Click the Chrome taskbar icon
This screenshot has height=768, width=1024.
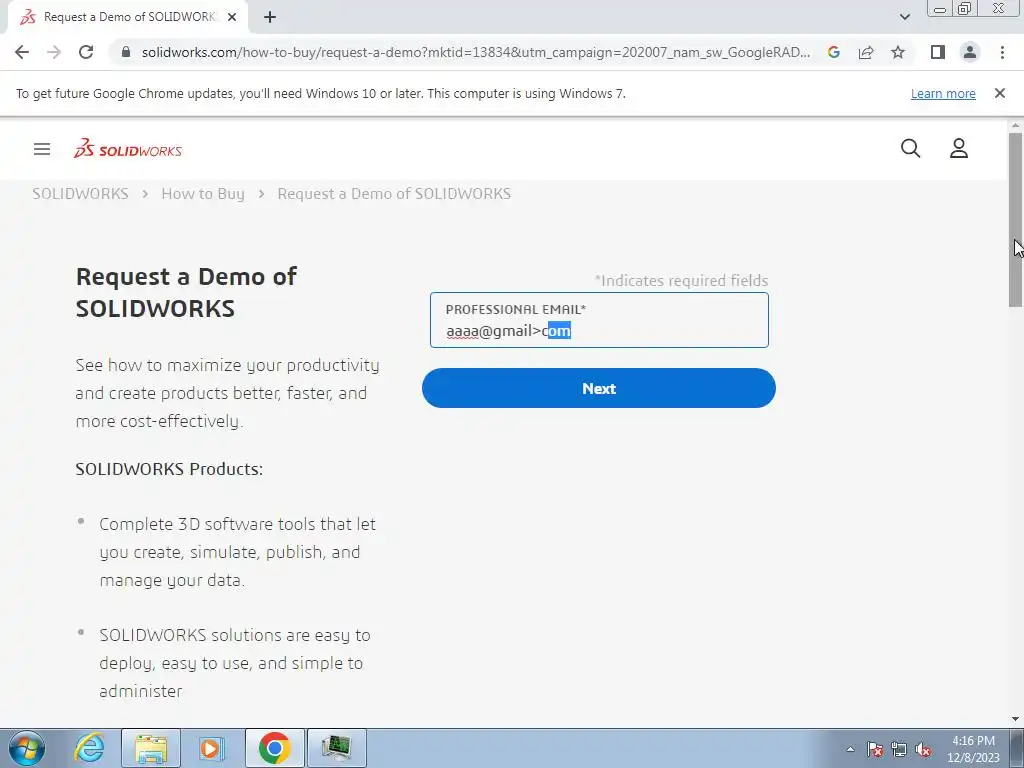pyautogui.click(x=274, y=748)
